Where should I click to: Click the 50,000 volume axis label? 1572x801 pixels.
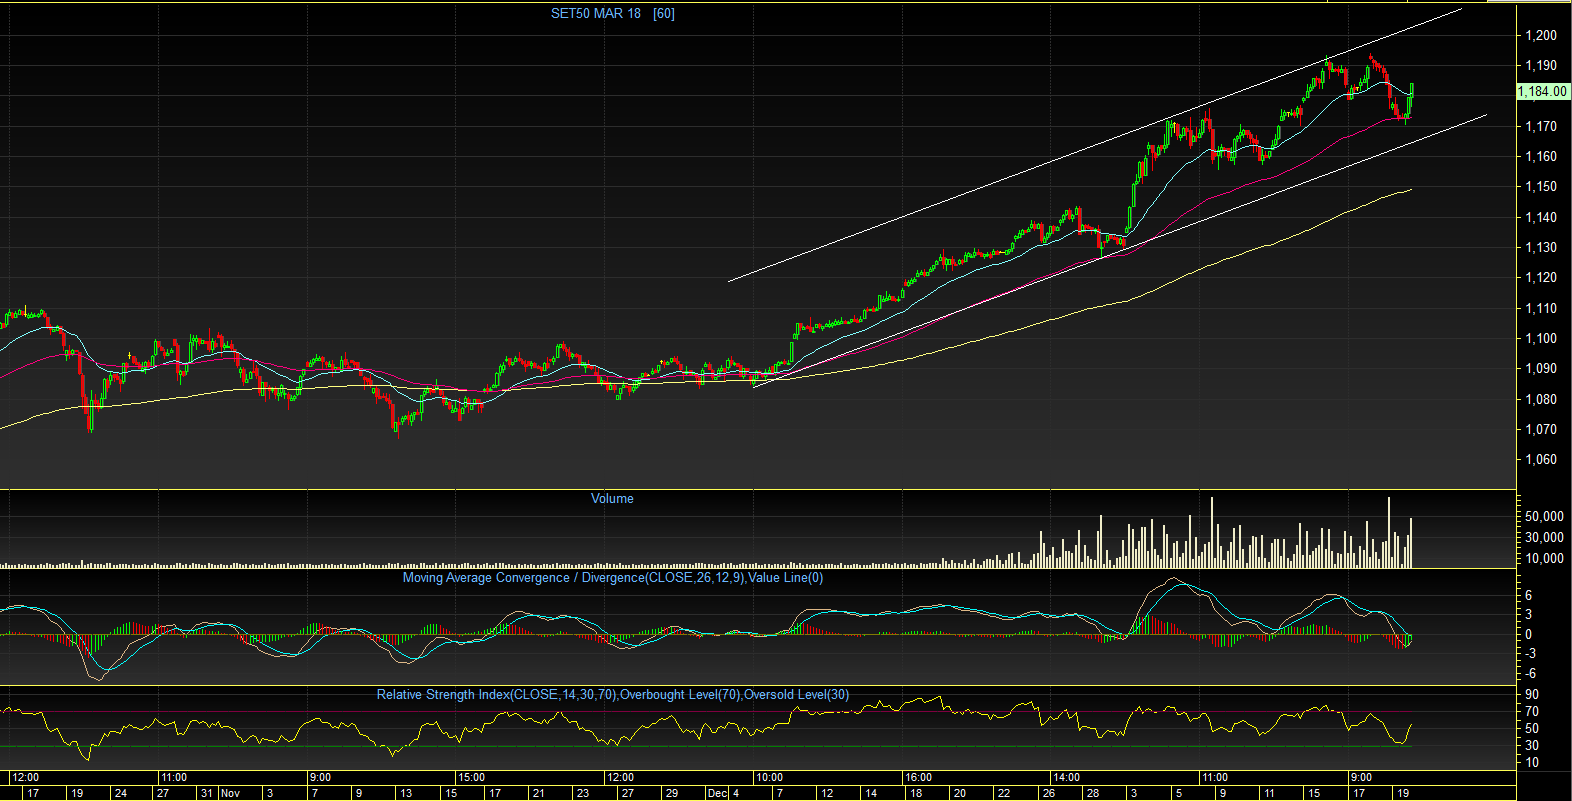pos(1545,516)
